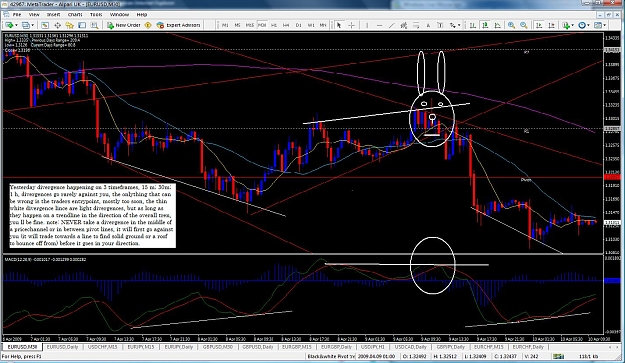Open the Insert menu
This screenshot has width=625, height=363.
pyautogui.click(x=54, y=14)
